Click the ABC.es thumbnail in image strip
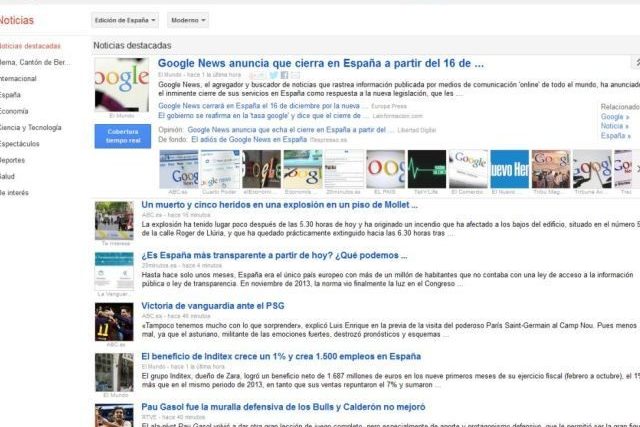This screenshot has height=427, width=640. point(179,169)
